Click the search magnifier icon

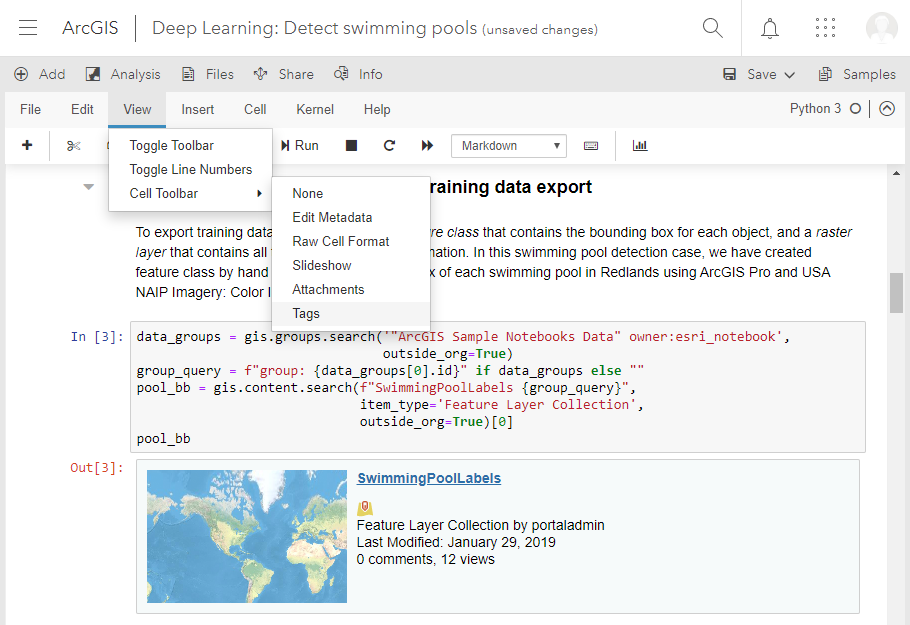click(712, 28)
